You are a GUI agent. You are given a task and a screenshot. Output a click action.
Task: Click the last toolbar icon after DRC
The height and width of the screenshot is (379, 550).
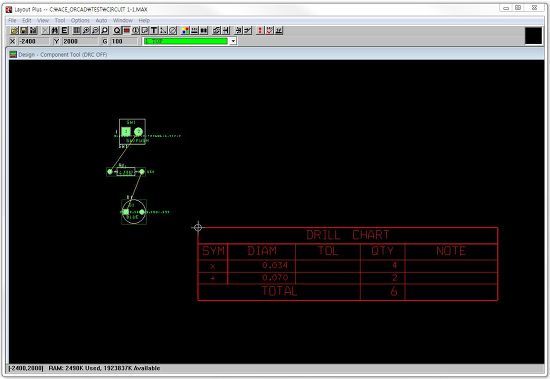pyautogui.click(x=279, y=31)
